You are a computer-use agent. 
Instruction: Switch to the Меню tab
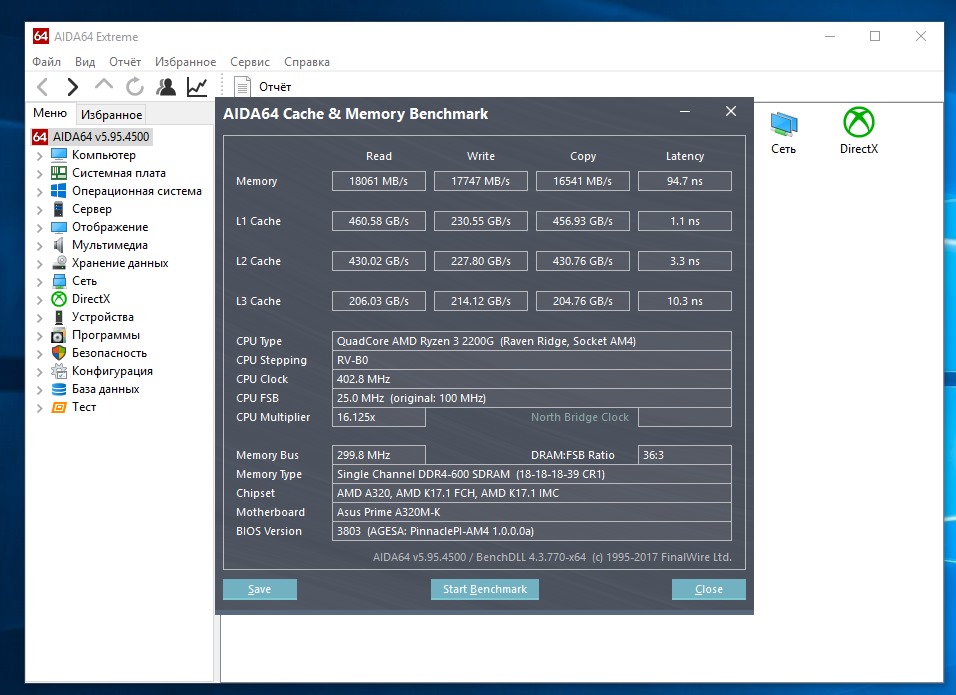(50, 113)
